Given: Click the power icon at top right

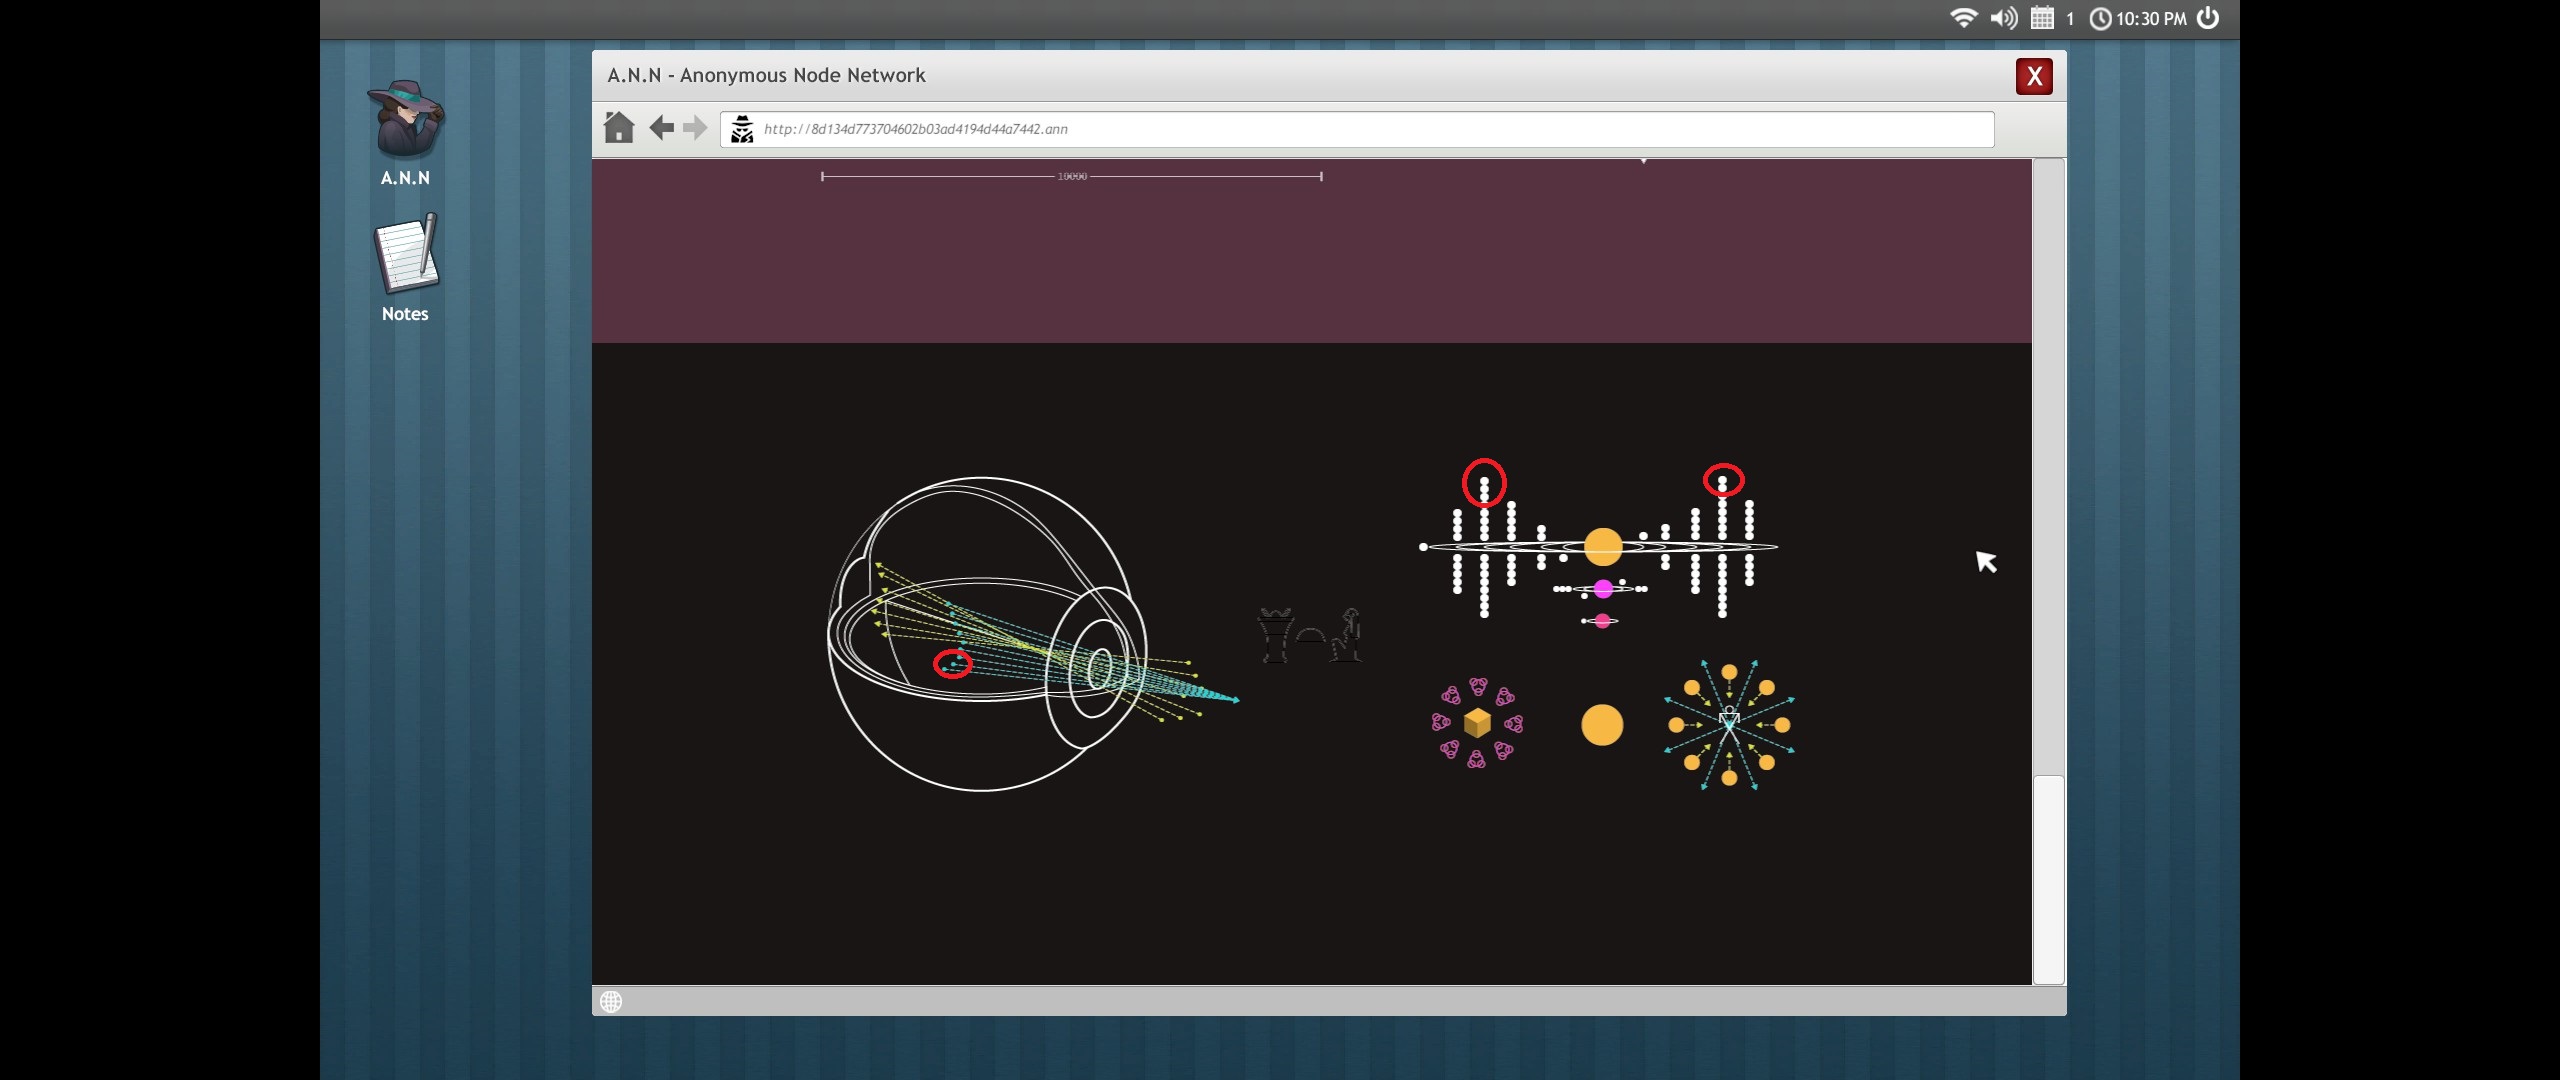Looking at the screenshot, I should click(x=2208, y=18).
